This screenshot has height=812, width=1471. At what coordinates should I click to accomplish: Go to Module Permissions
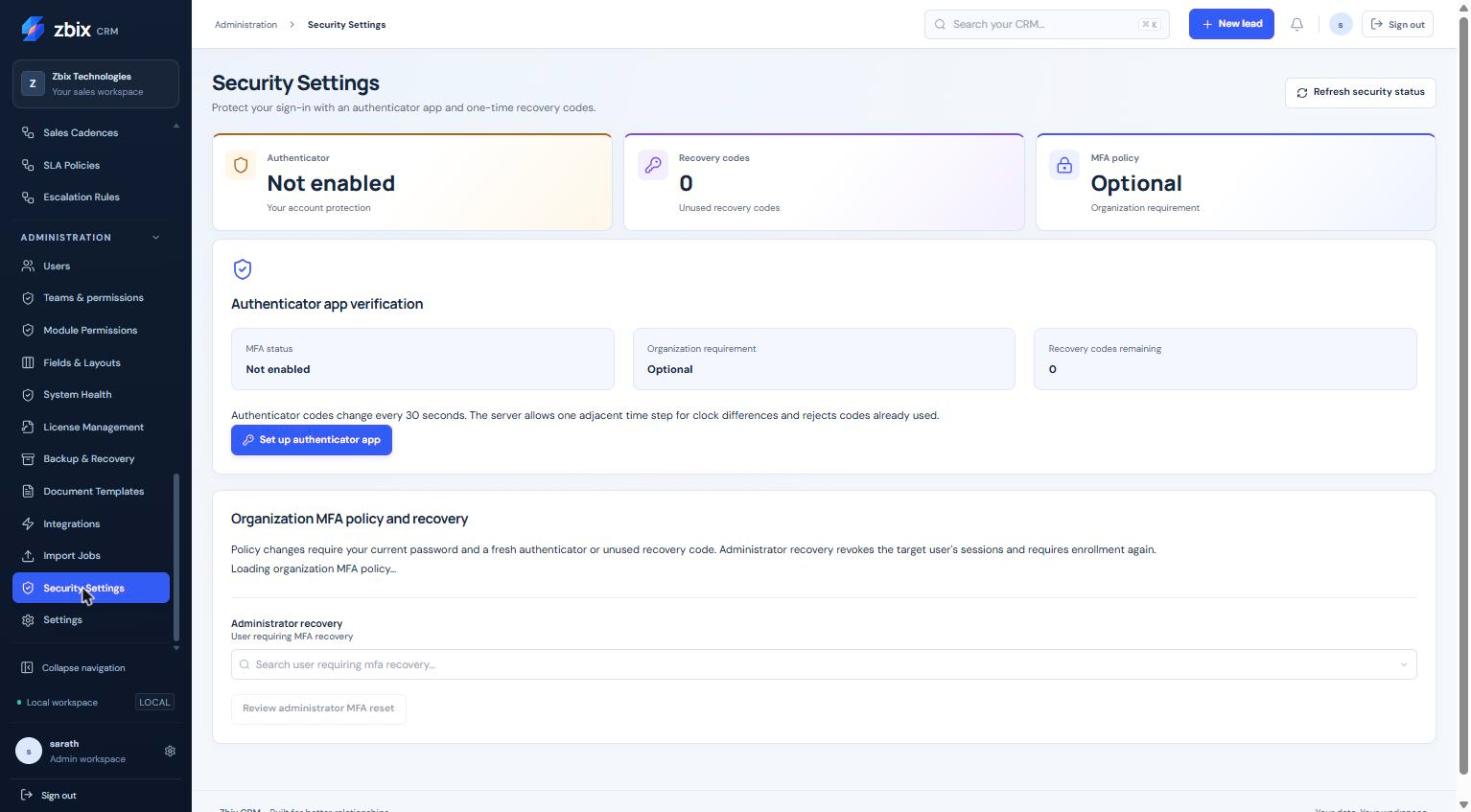click(91, 330)
